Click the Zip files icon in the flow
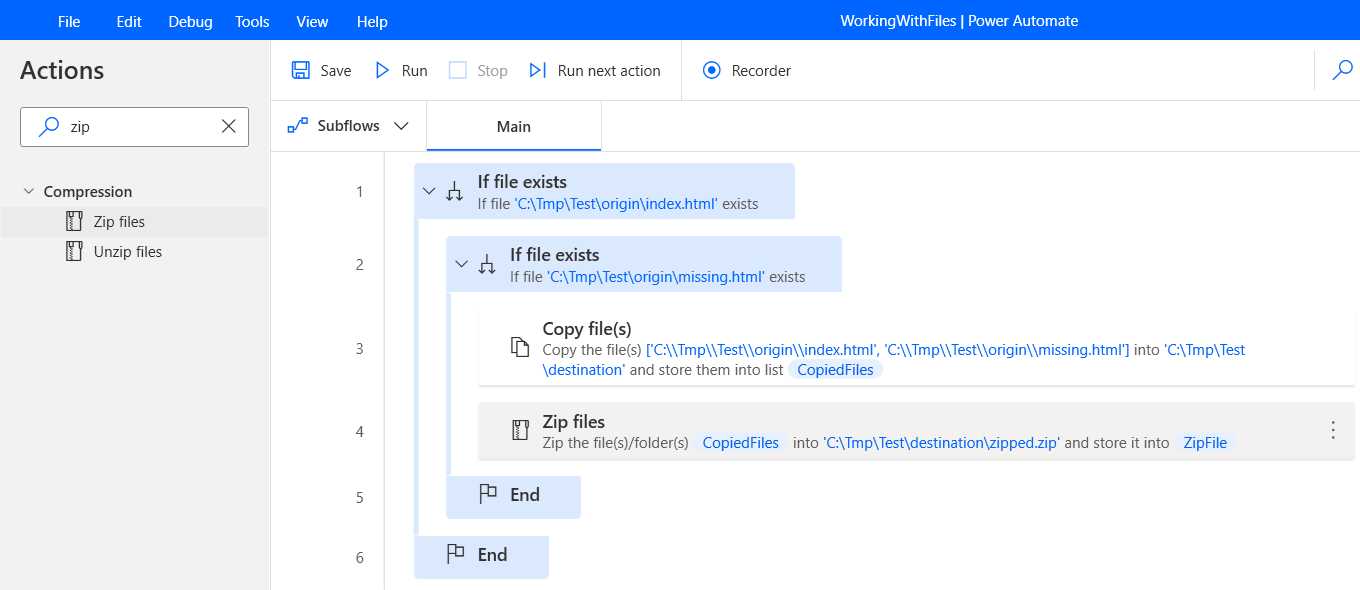The width and height of the screenshot is (1360, 590). tap(519, 429)
